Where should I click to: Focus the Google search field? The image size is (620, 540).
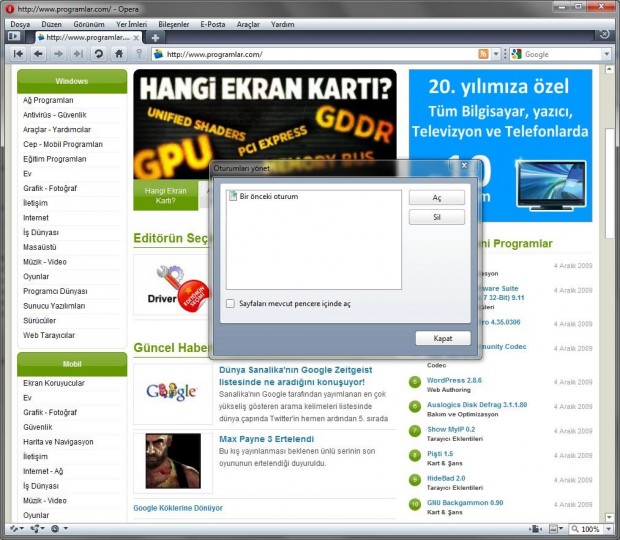[562, 54]
